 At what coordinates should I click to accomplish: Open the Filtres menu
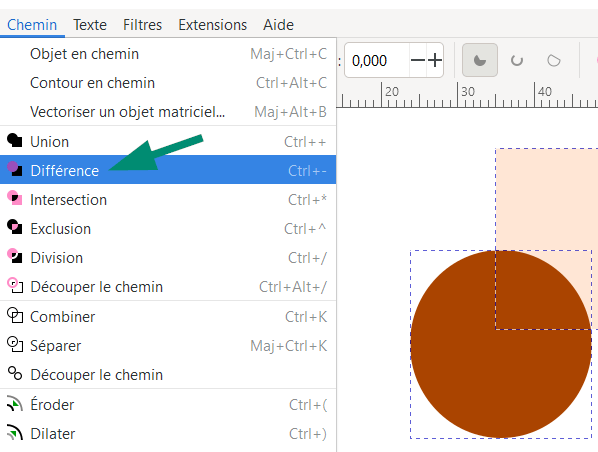click(x=142, y=25)
